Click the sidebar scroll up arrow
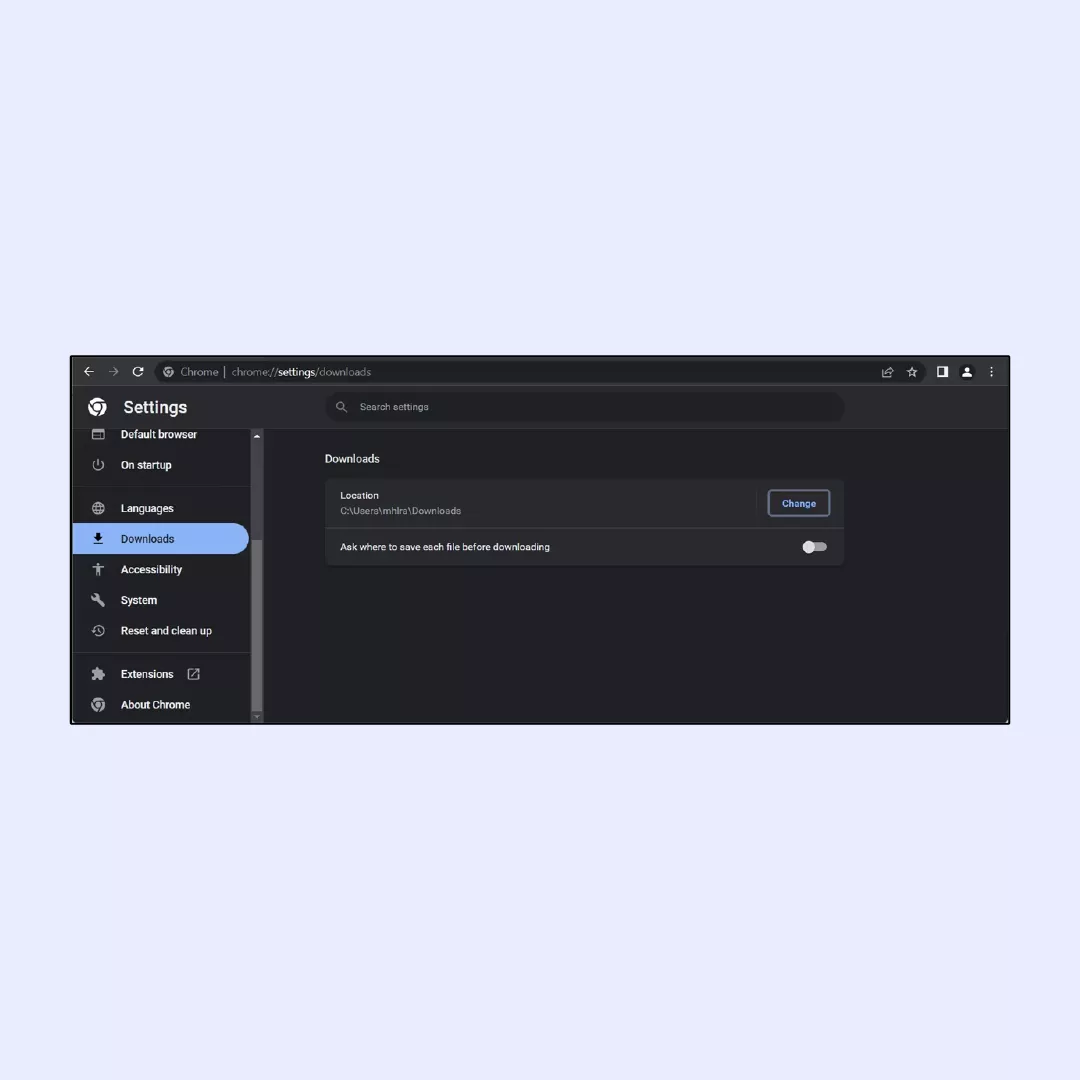 pyautogui.click(x=257, y=436)
